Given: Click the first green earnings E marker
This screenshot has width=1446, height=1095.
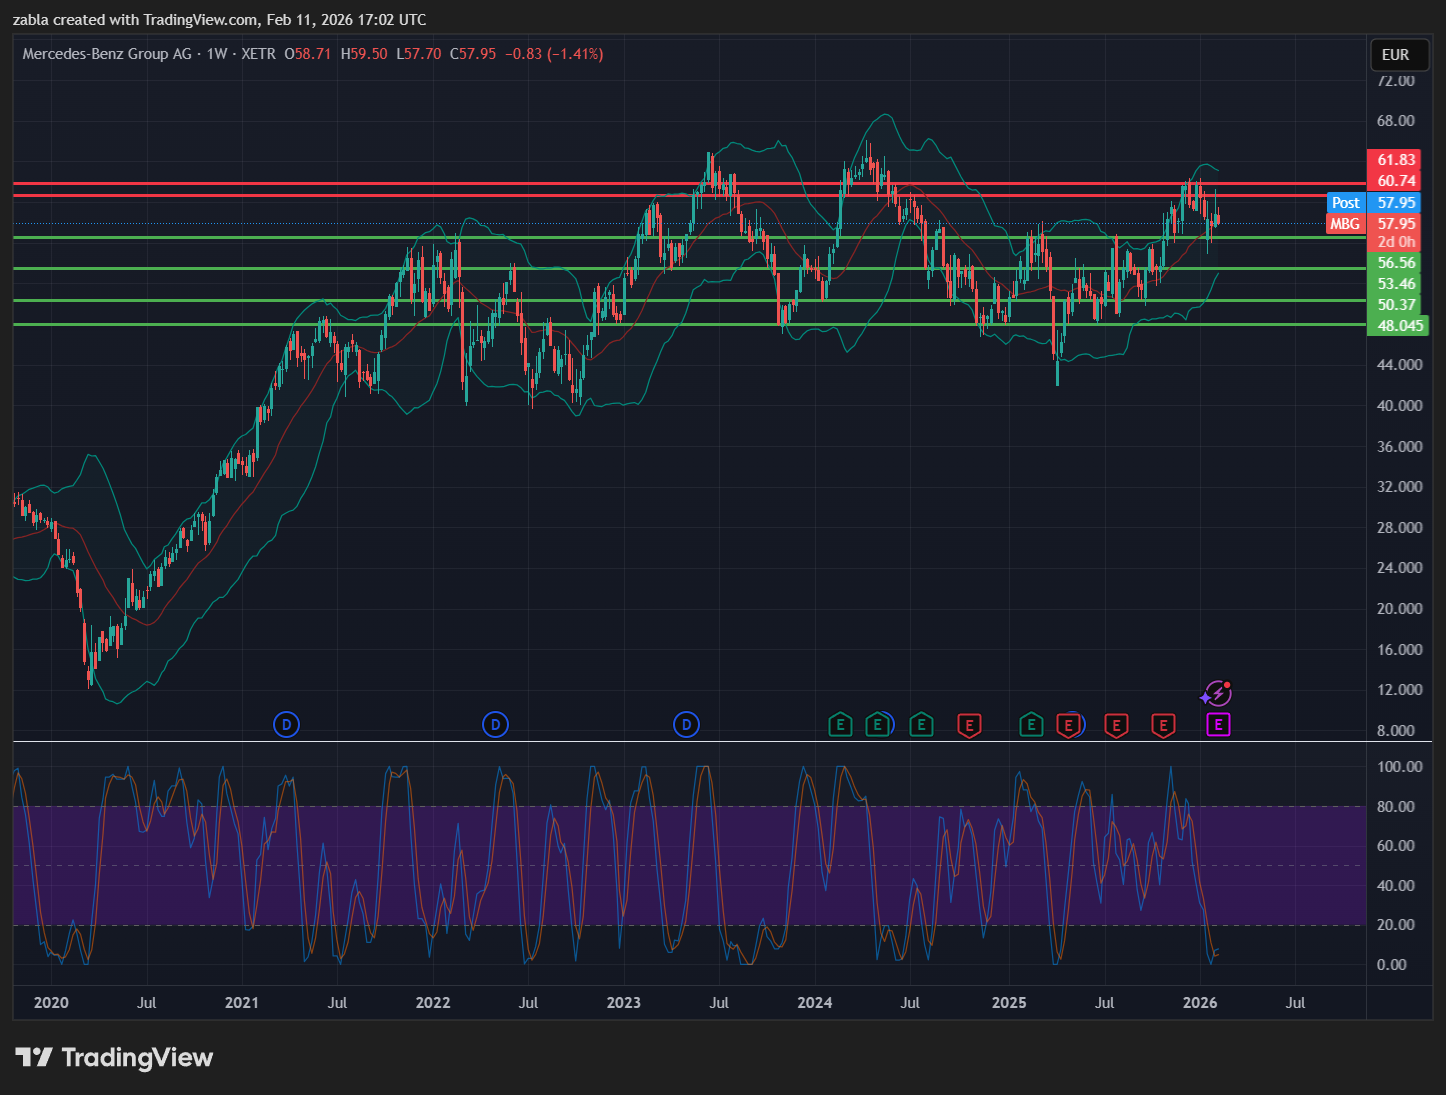Looking at the screenshot, I should (840, 725).
